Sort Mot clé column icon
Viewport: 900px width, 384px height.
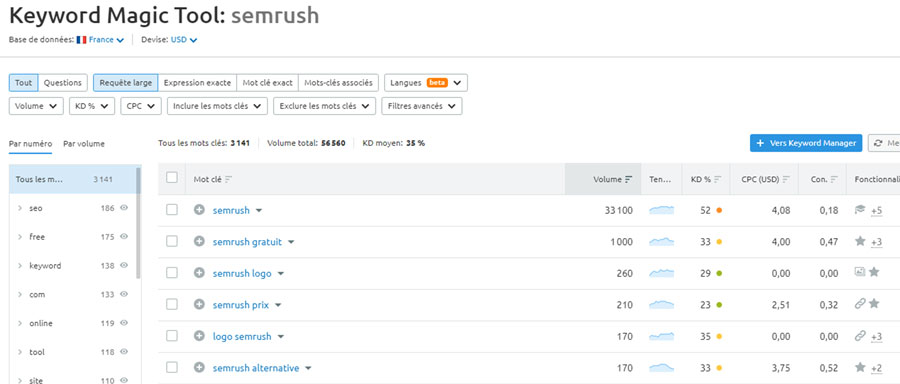click(228, 179)
